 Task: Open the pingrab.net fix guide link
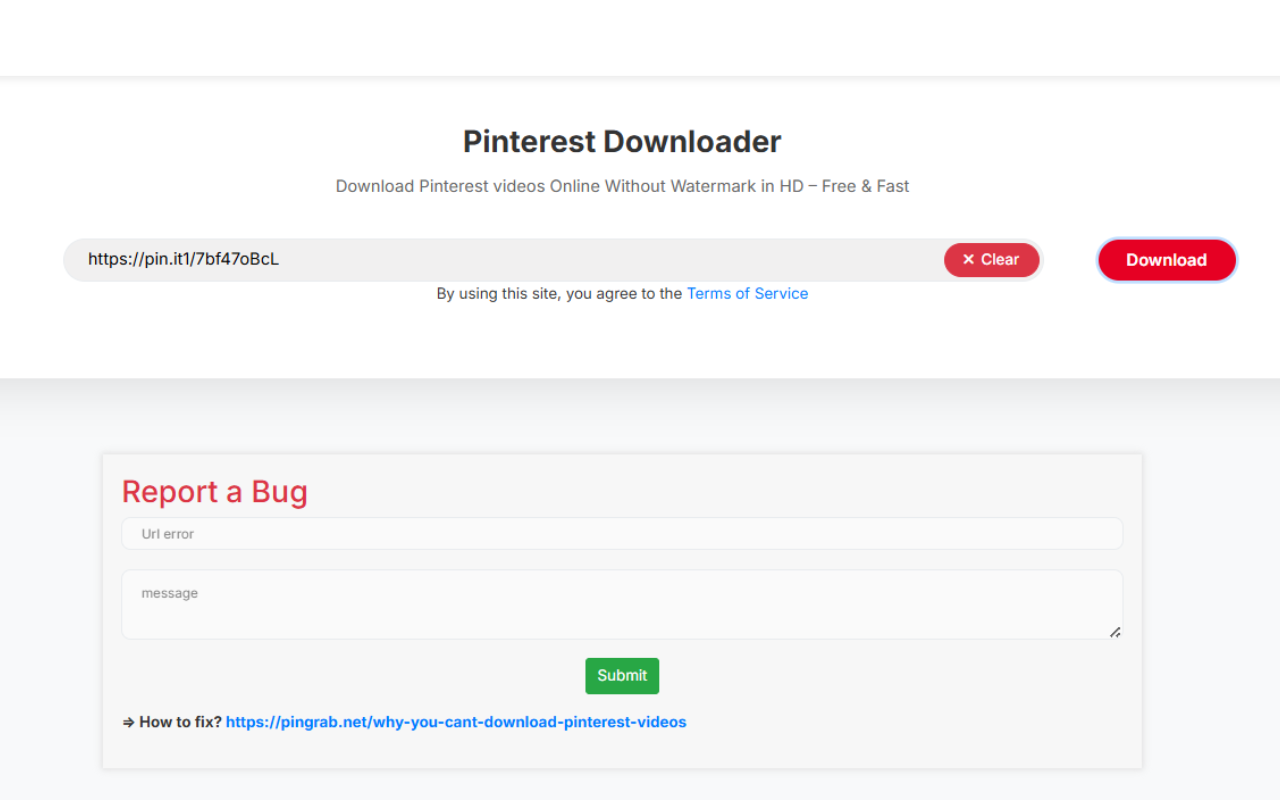click(456, 721)
